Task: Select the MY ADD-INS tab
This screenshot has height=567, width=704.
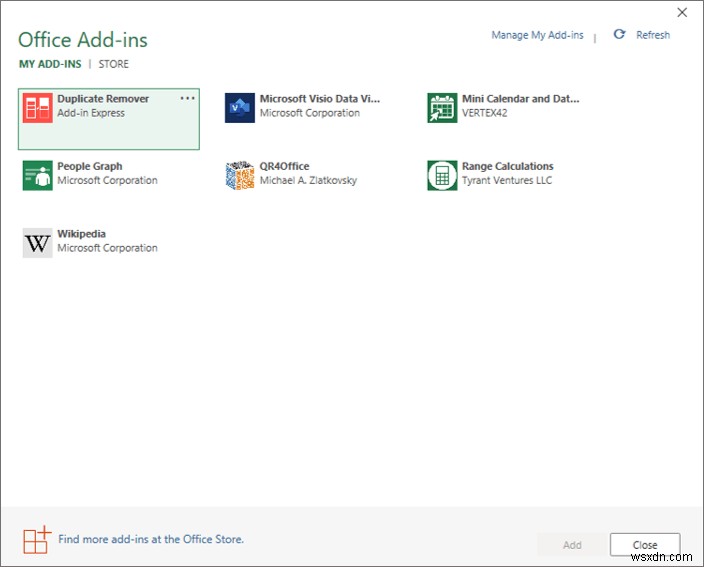Action: 51,64
